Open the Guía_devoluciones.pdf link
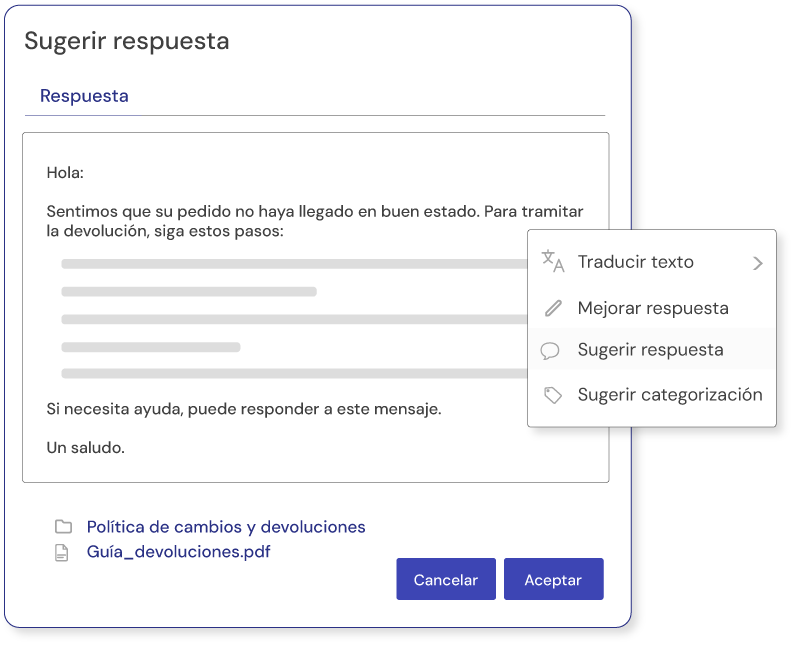791x645 pixels. pyautogui.click(x=179, y=552)
